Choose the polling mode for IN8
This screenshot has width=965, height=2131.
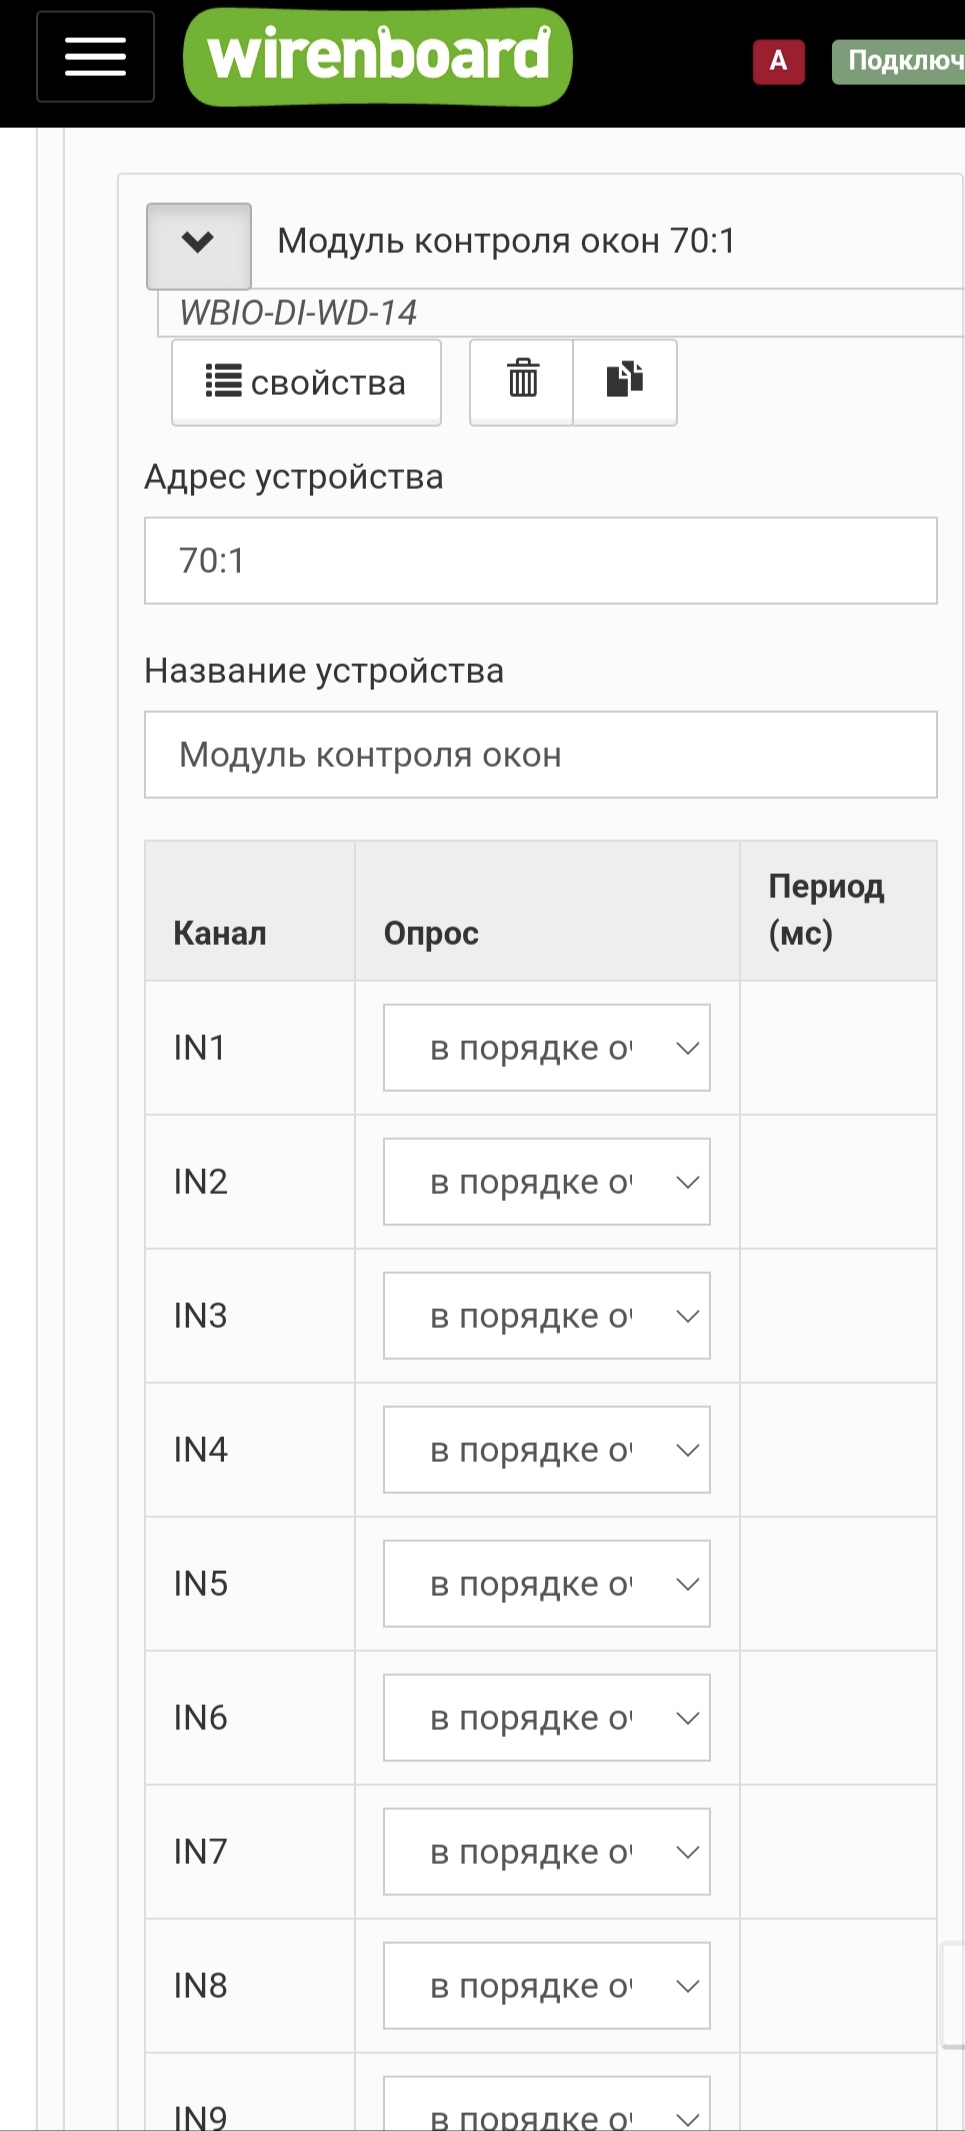click(x=547, y=1986)
